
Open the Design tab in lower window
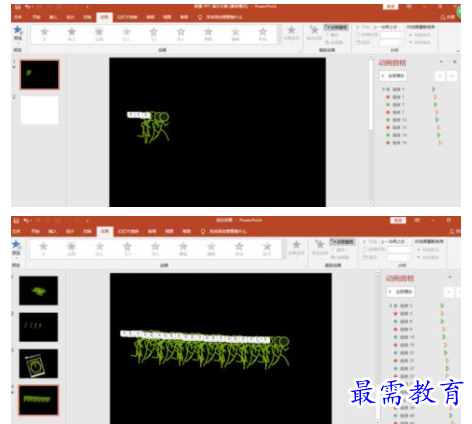coord(70,231)
